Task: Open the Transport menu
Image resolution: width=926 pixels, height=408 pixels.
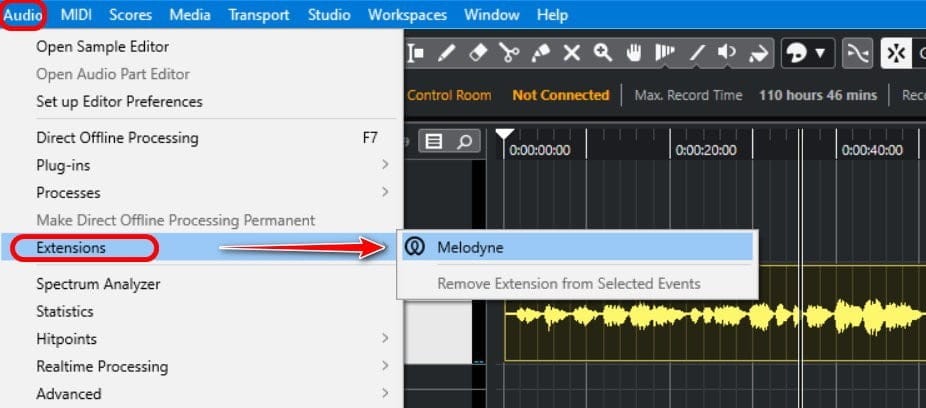Action: 259,15
